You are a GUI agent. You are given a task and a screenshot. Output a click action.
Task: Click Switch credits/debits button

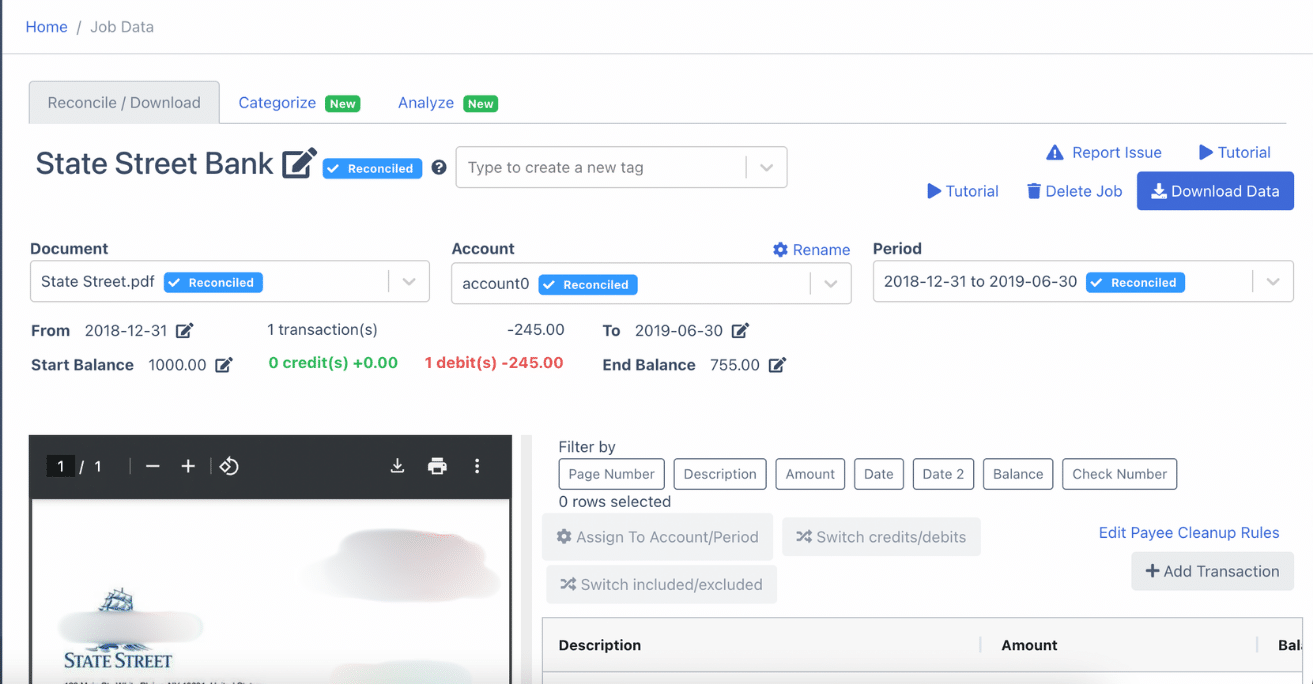[881, 537]
